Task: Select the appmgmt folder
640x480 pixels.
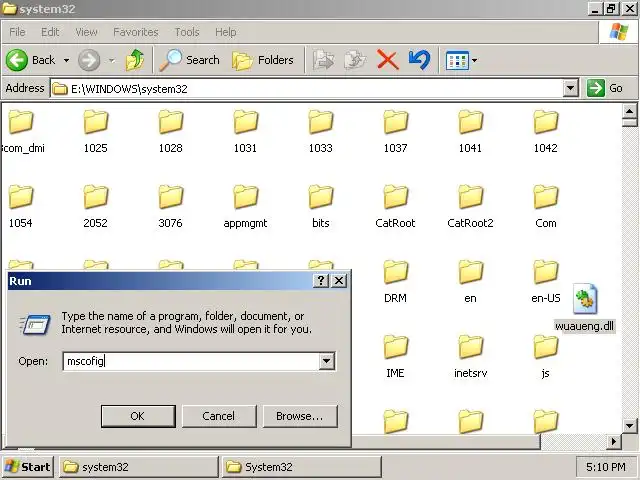Action: coord(245,207)
